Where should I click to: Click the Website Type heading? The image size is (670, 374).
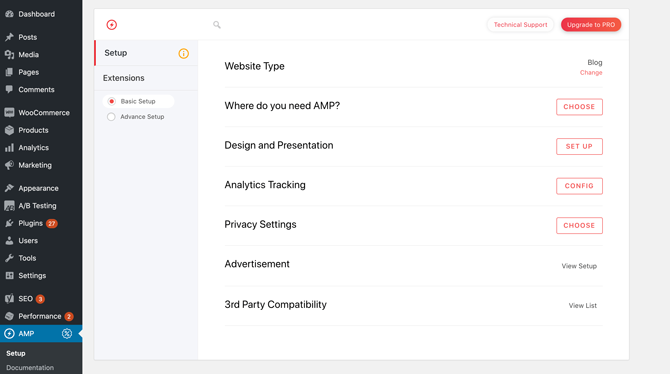pos(255,66)
